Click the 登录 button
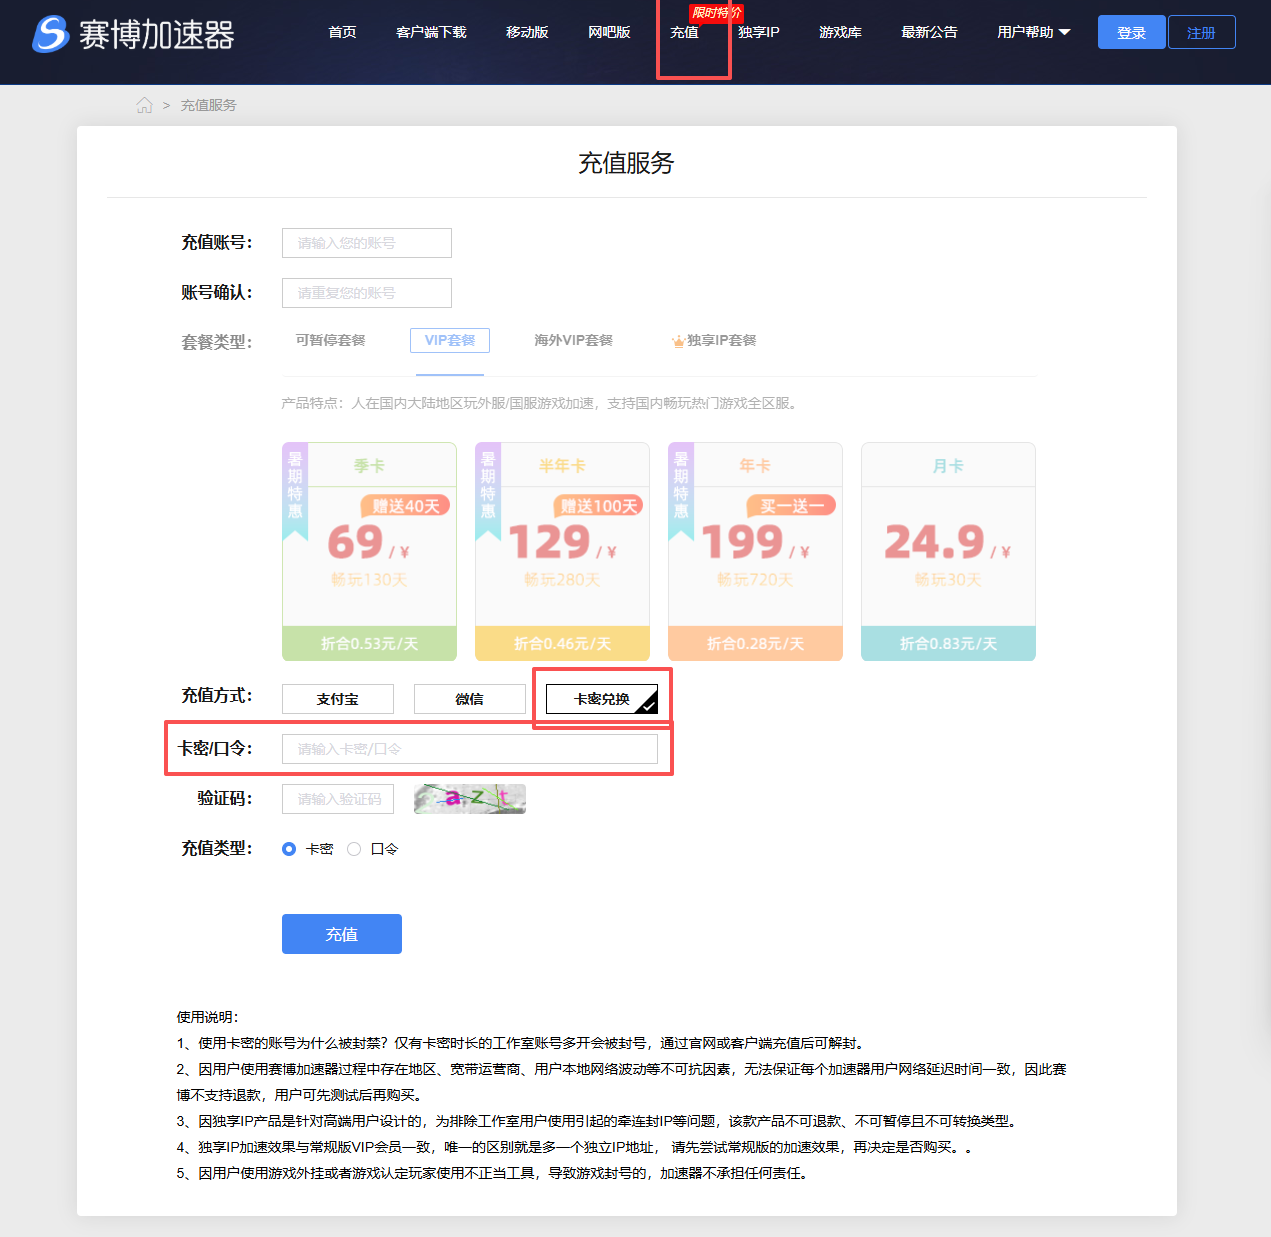 pyautogui.click(x=1131, y=32)
